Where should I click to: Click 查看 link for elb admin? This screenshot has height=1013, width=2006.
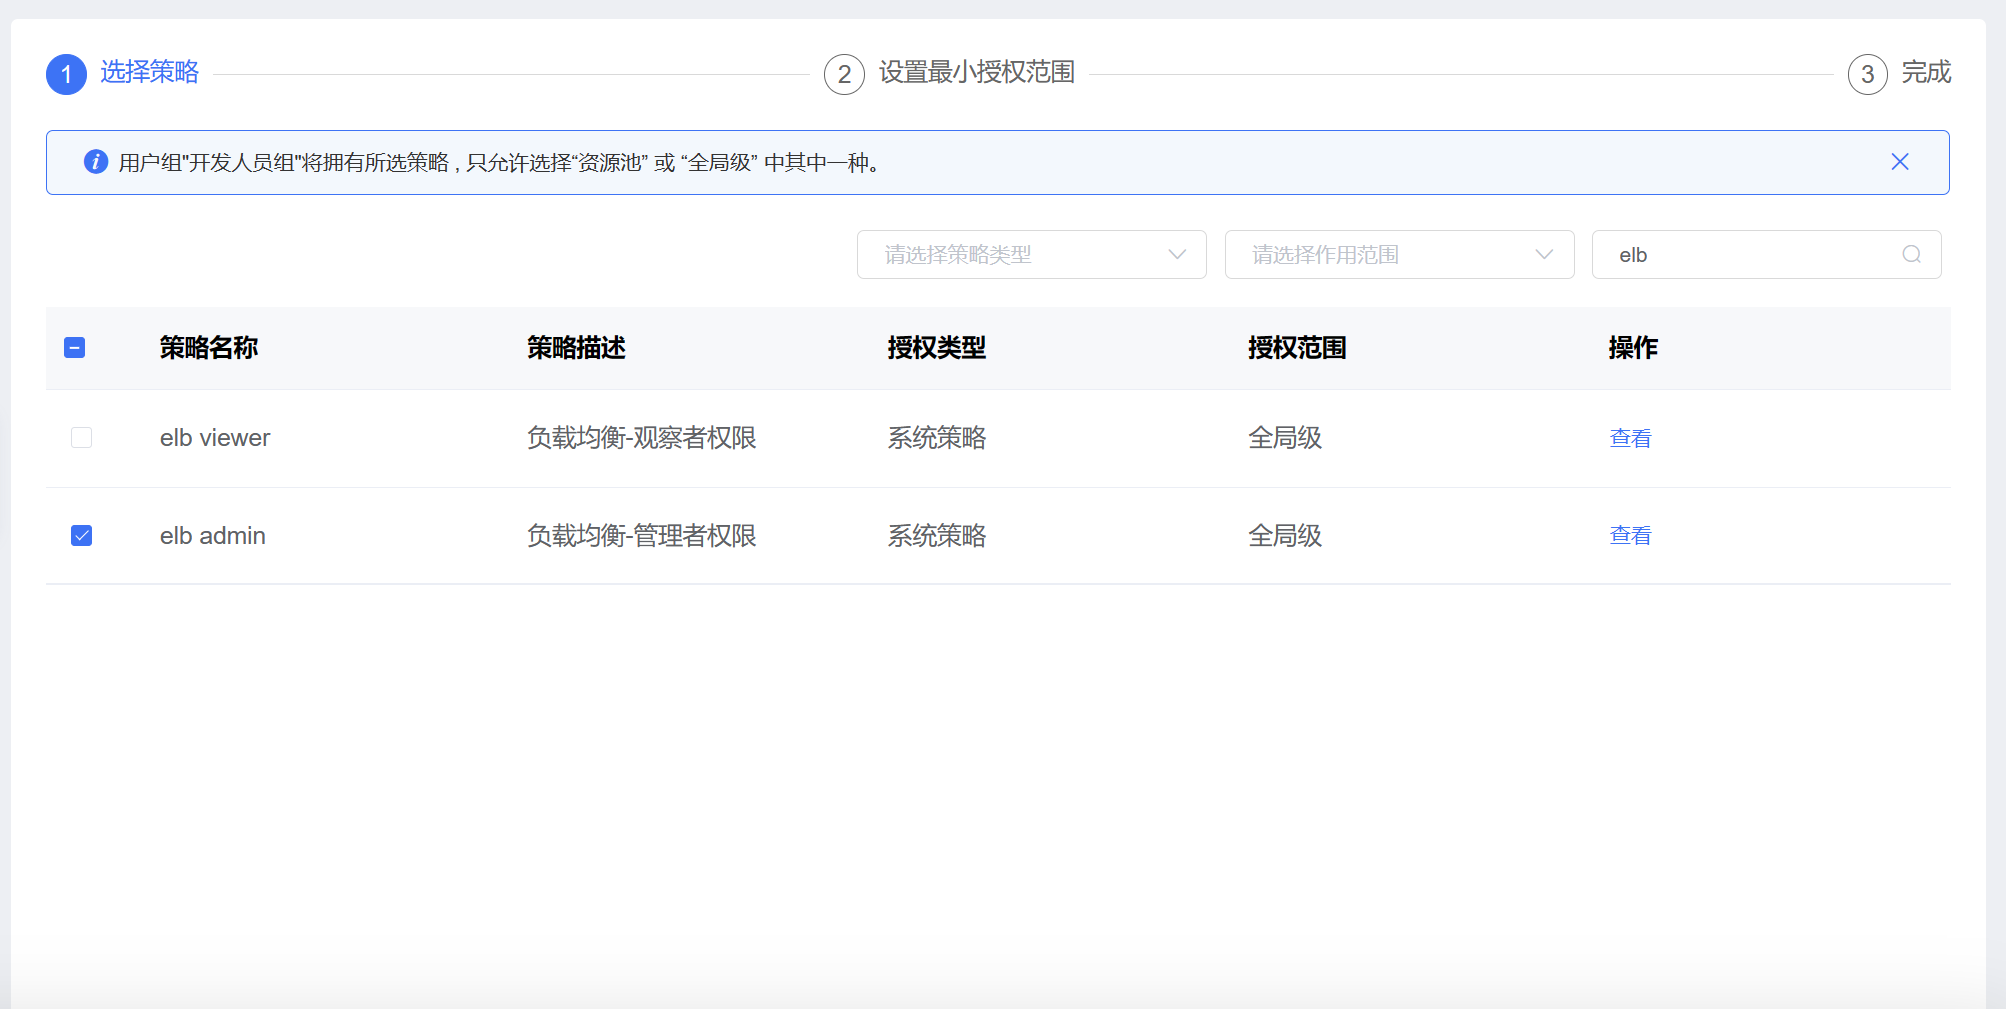(1630, 536)
